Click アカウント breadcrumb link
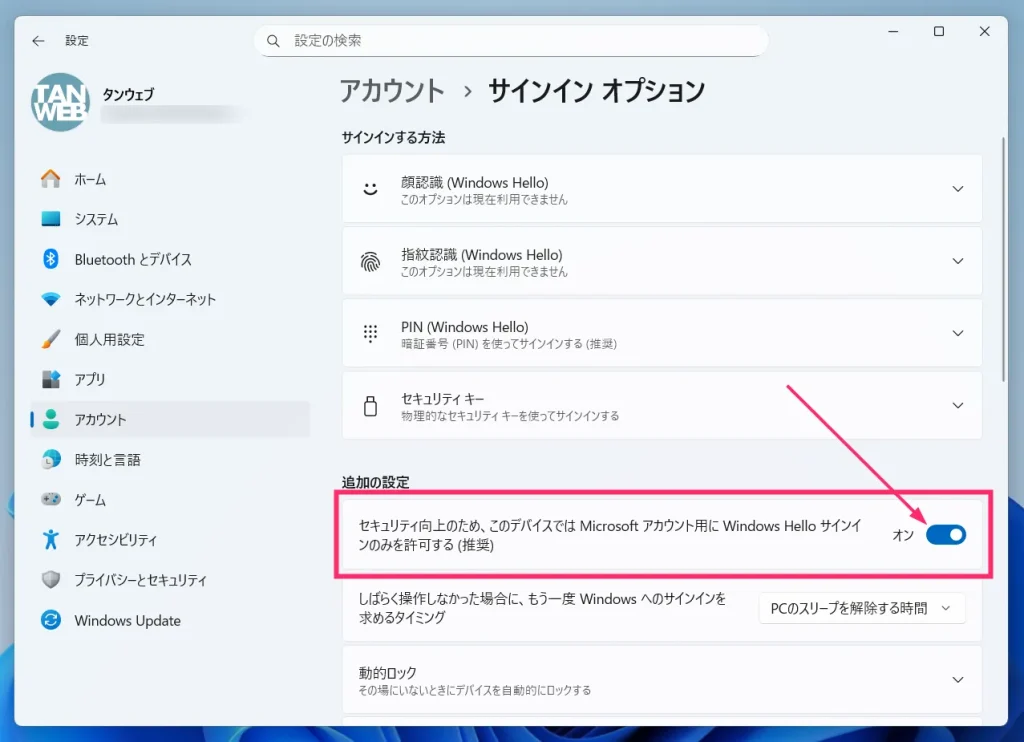Screen dimensions: 1024x742 coord(392,91)
